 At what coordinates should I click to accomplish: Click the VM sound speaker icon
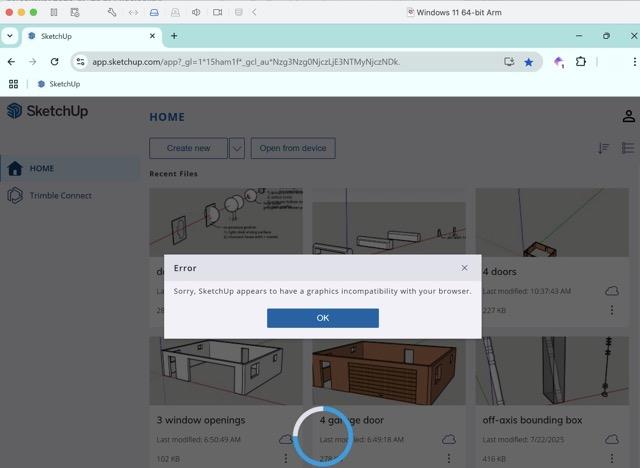coord(196,12)
